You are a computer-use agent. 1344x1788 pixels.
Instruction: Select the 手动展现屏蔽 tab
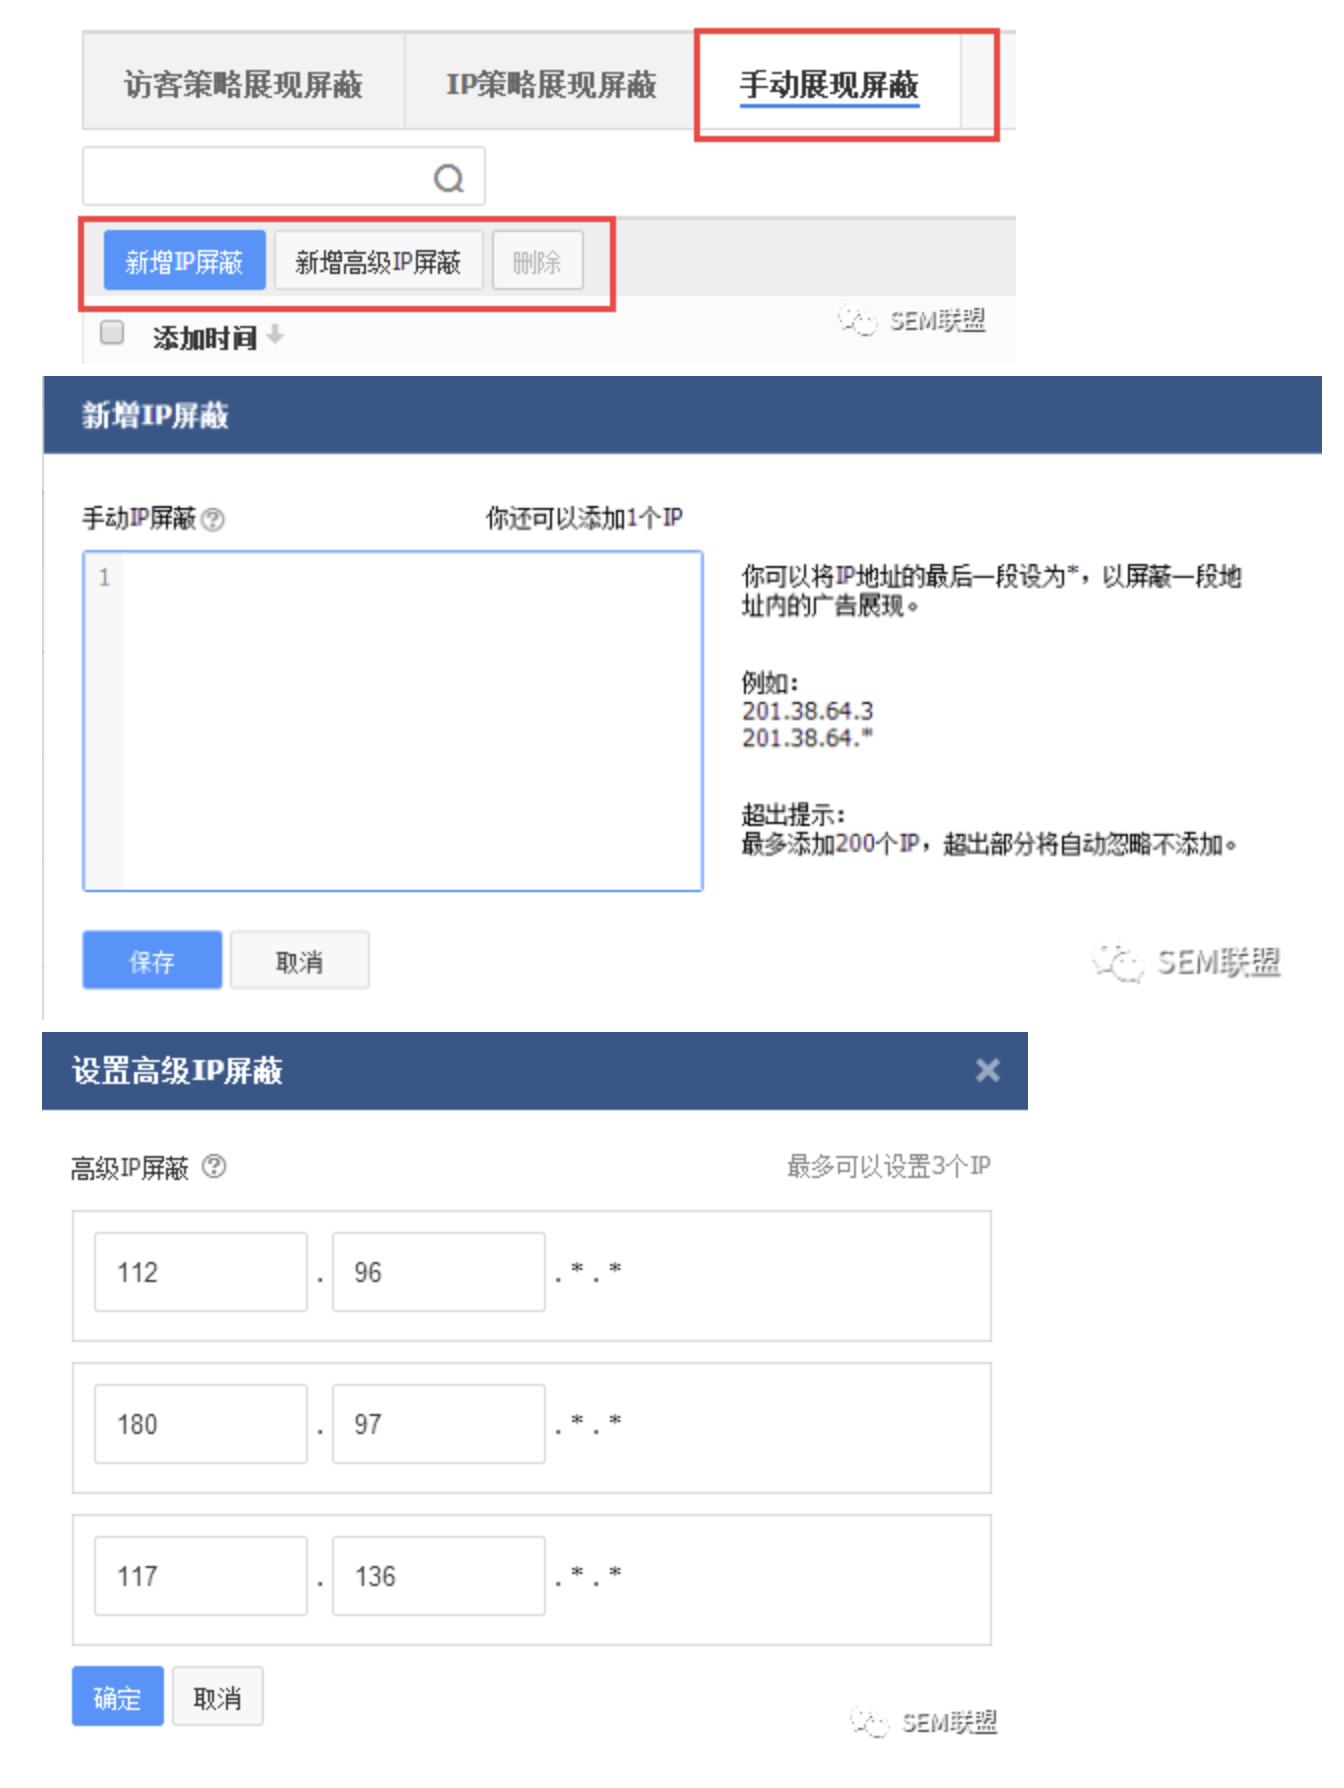coord(828,84)
